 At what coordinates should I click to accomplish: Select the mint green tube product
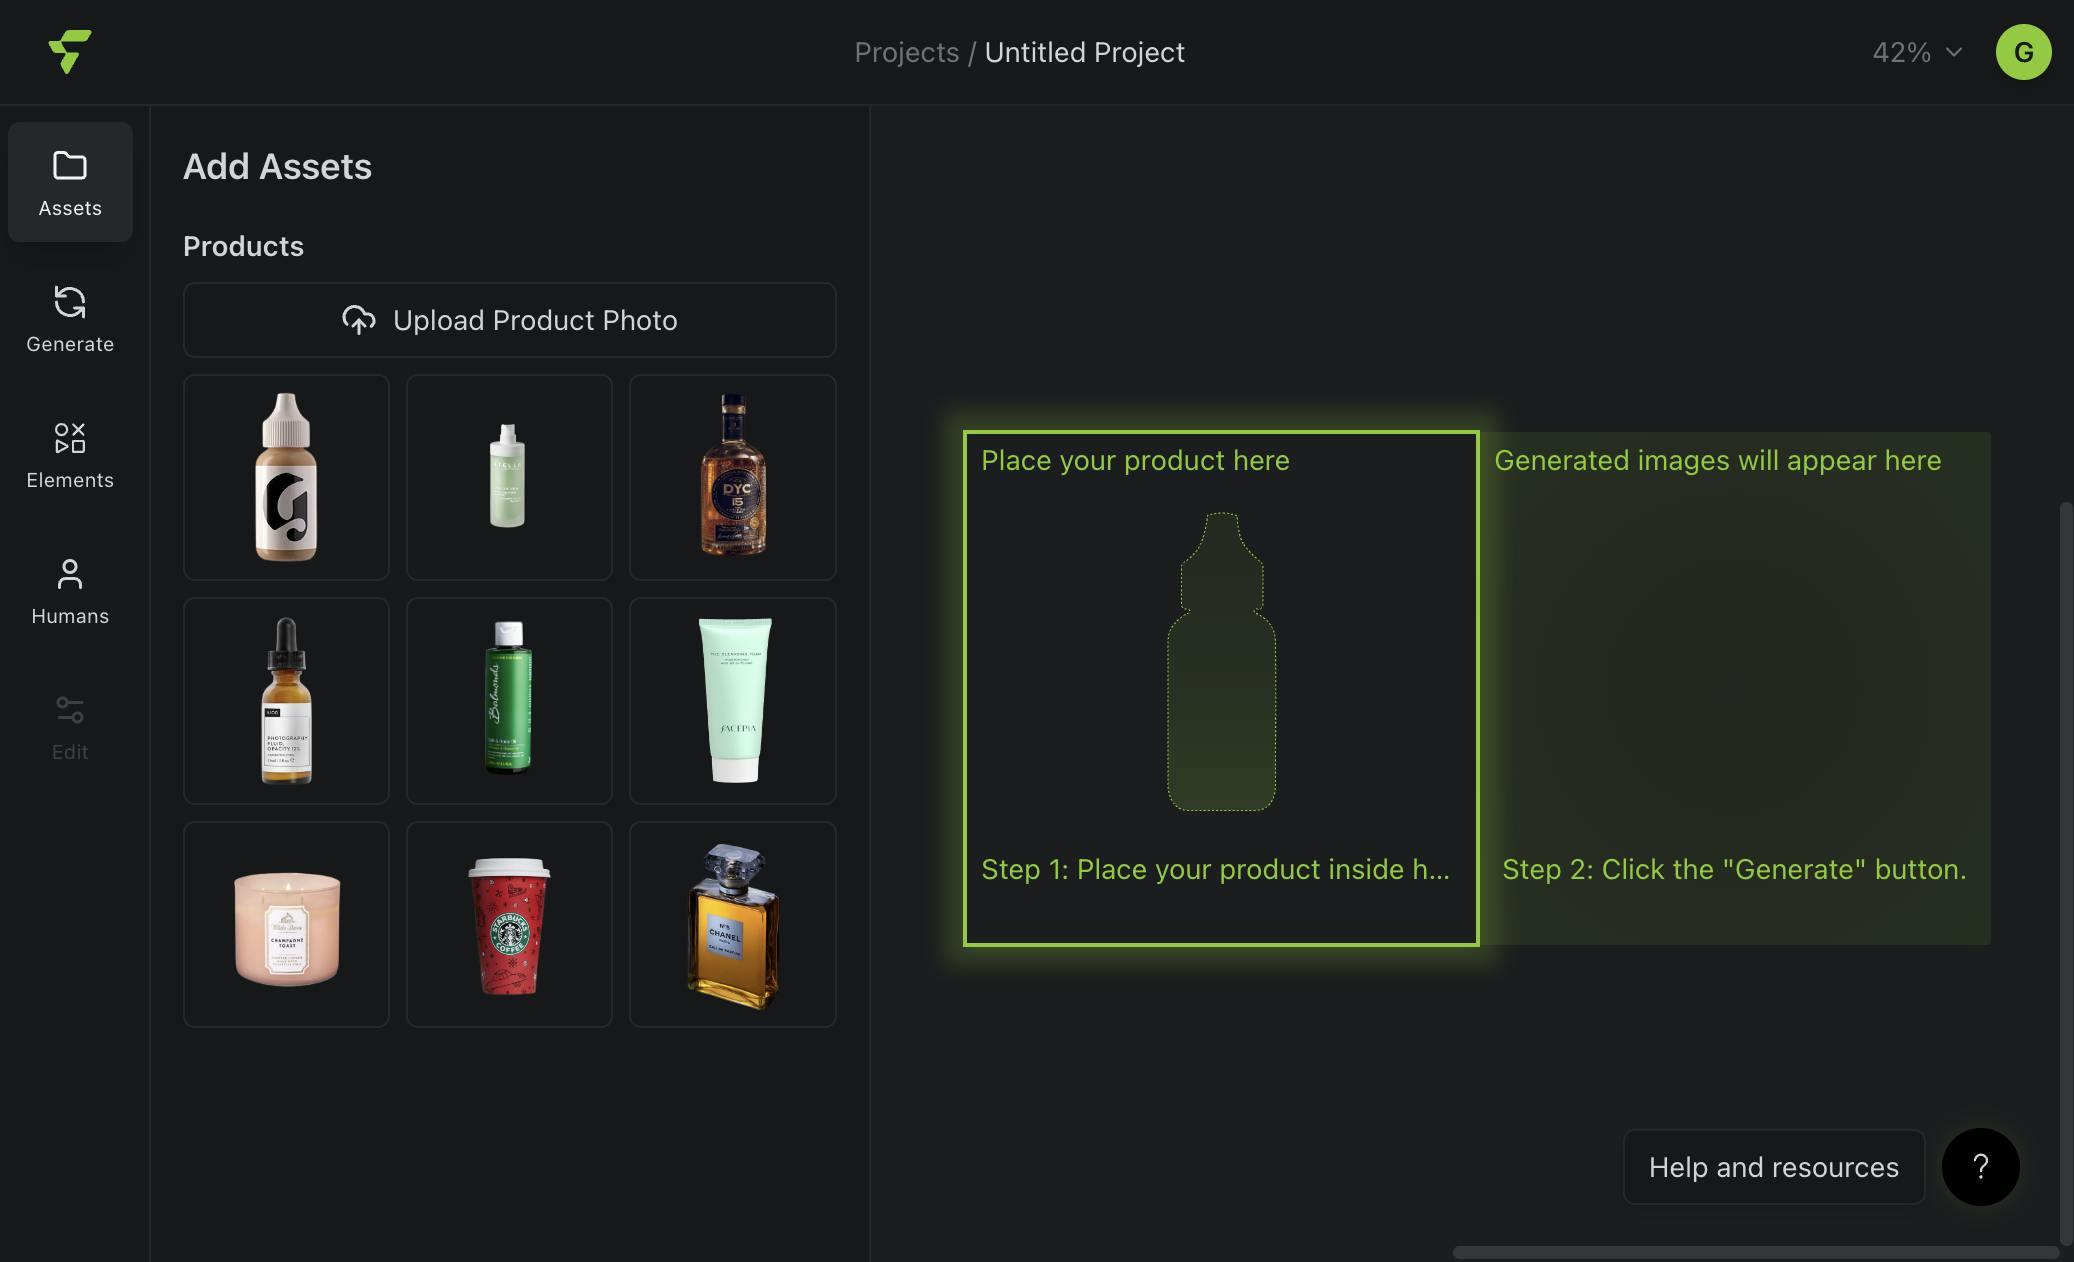pos(732,700)
